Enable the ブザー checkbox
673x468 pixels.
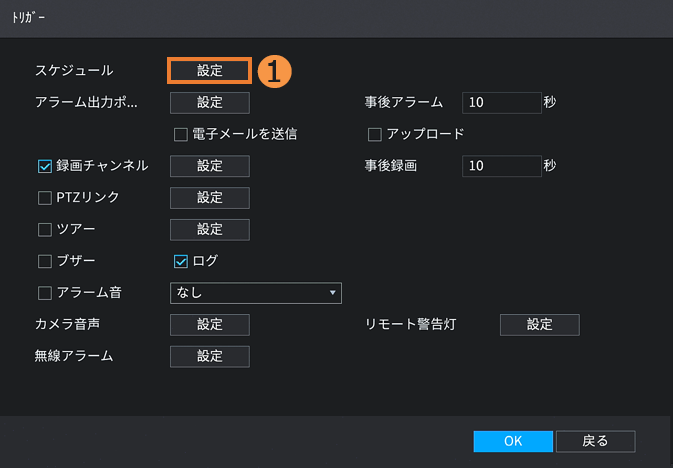[x=44, y=262]
